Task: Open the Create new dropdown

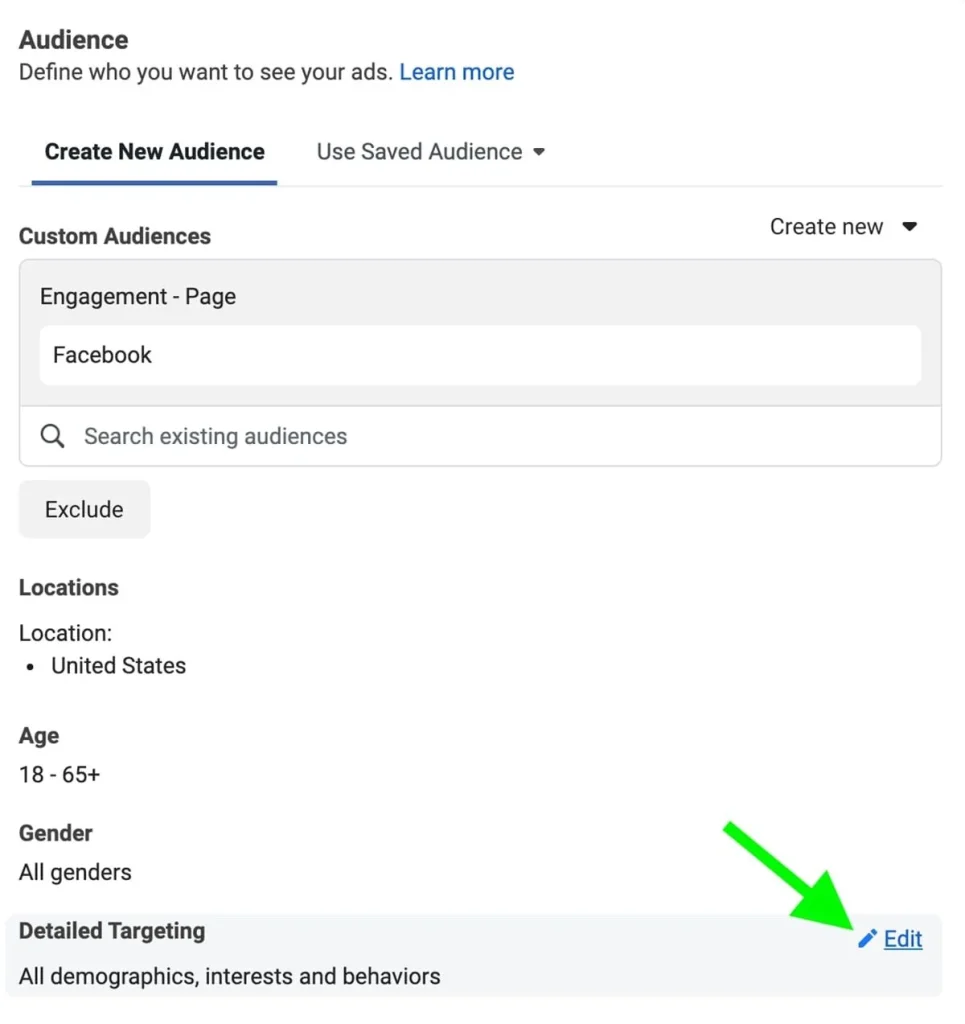Action: coord(826,227)
